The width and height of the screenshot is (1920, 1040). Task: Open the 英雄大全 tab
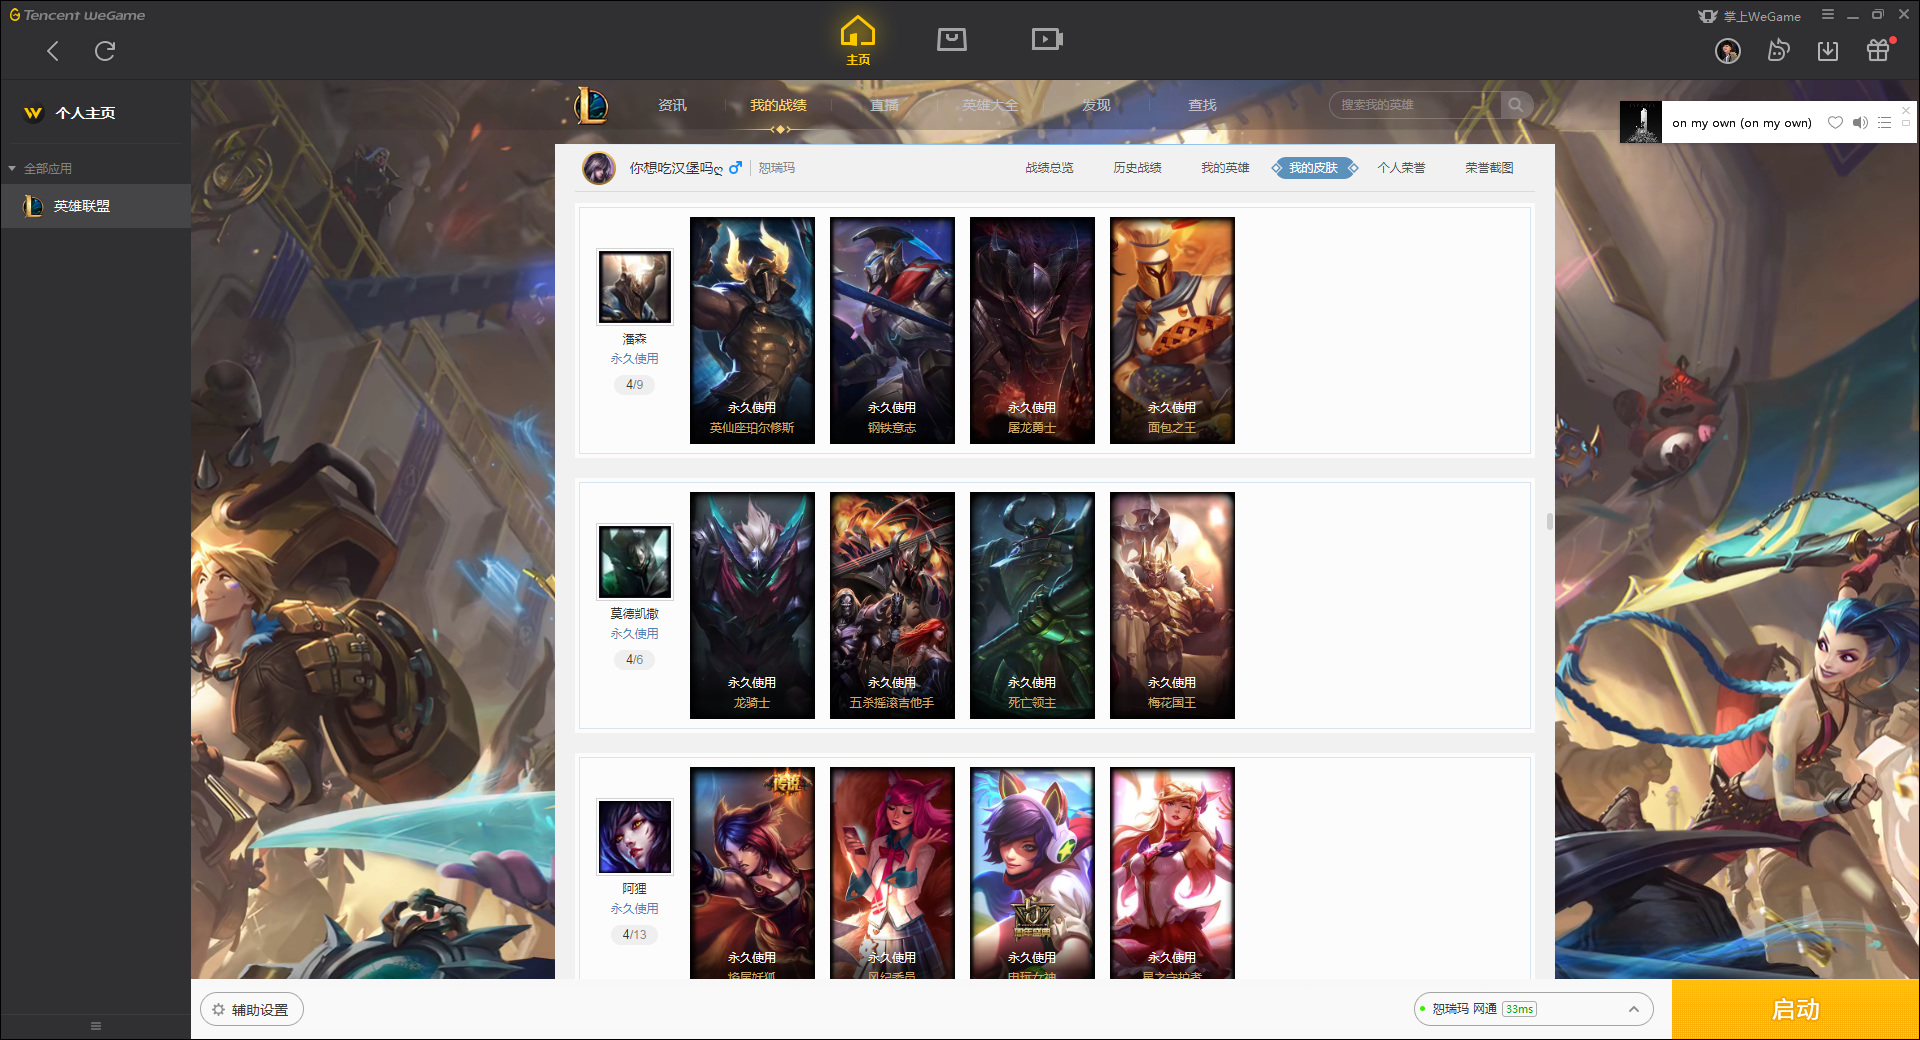pyautogui.click(x=990, y=105)
